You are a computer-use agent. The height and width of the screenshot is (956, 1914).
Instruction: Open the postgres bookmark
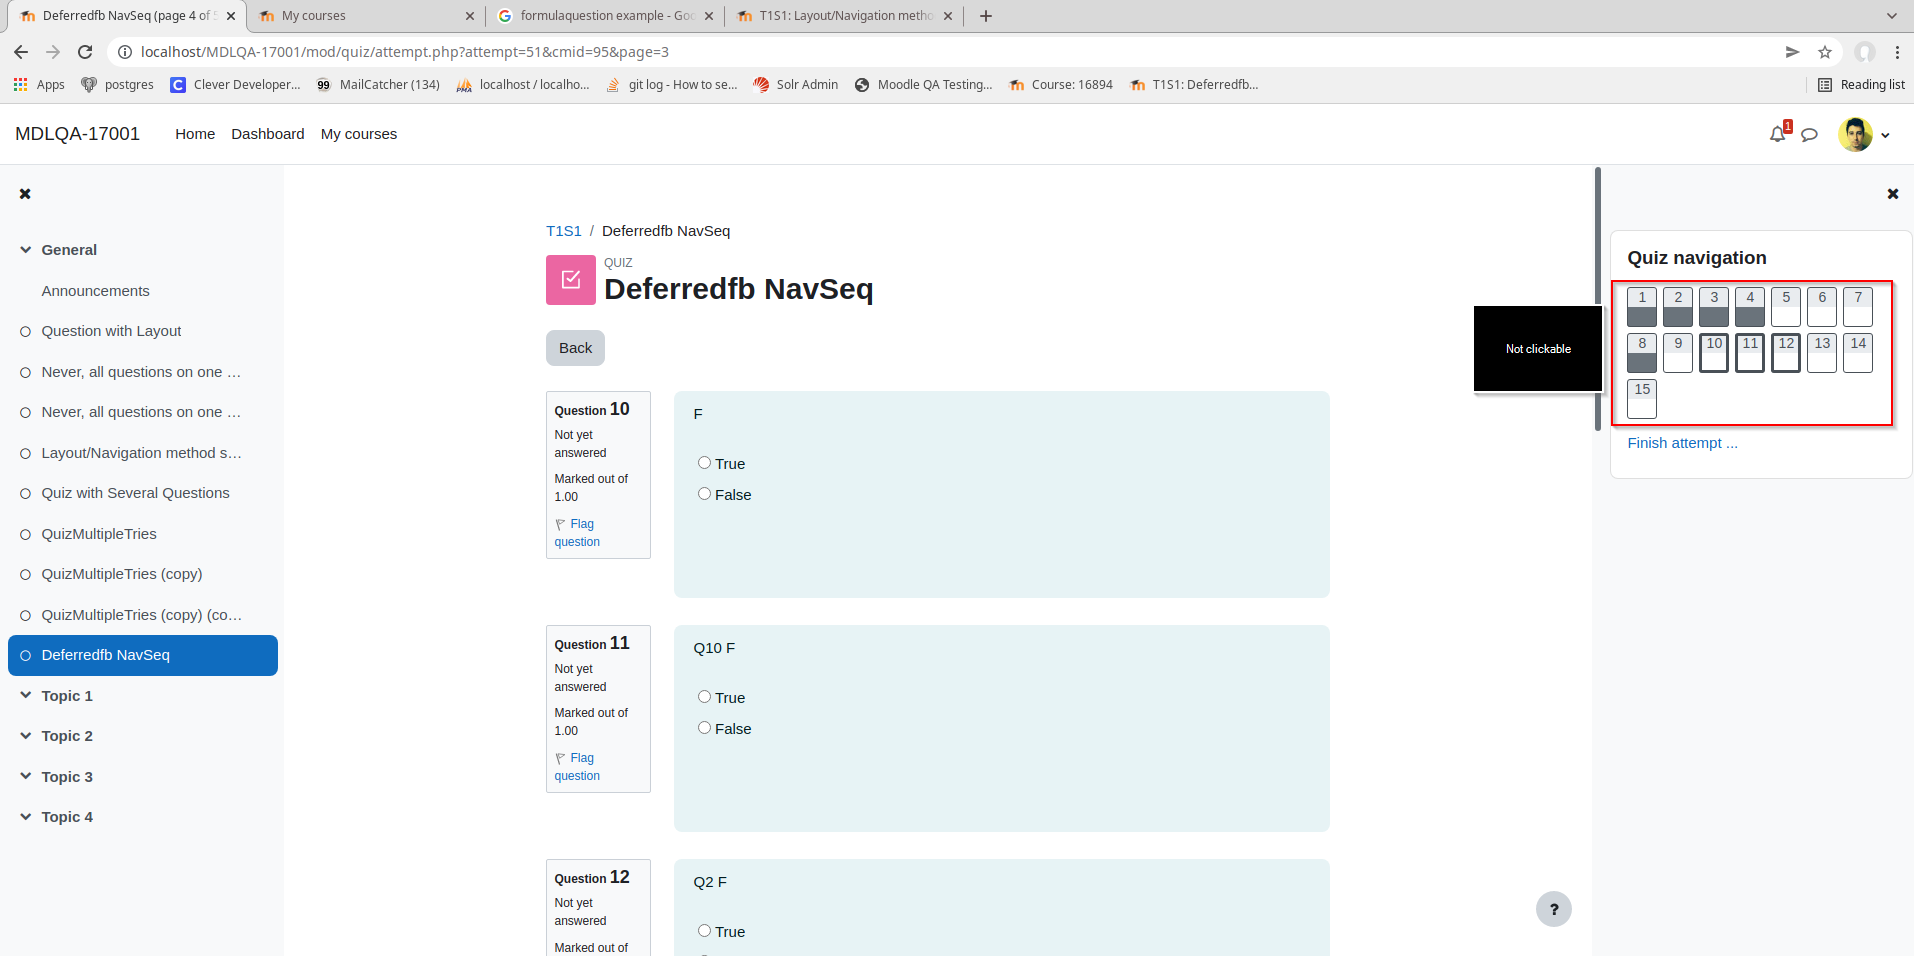coord(118,85)
